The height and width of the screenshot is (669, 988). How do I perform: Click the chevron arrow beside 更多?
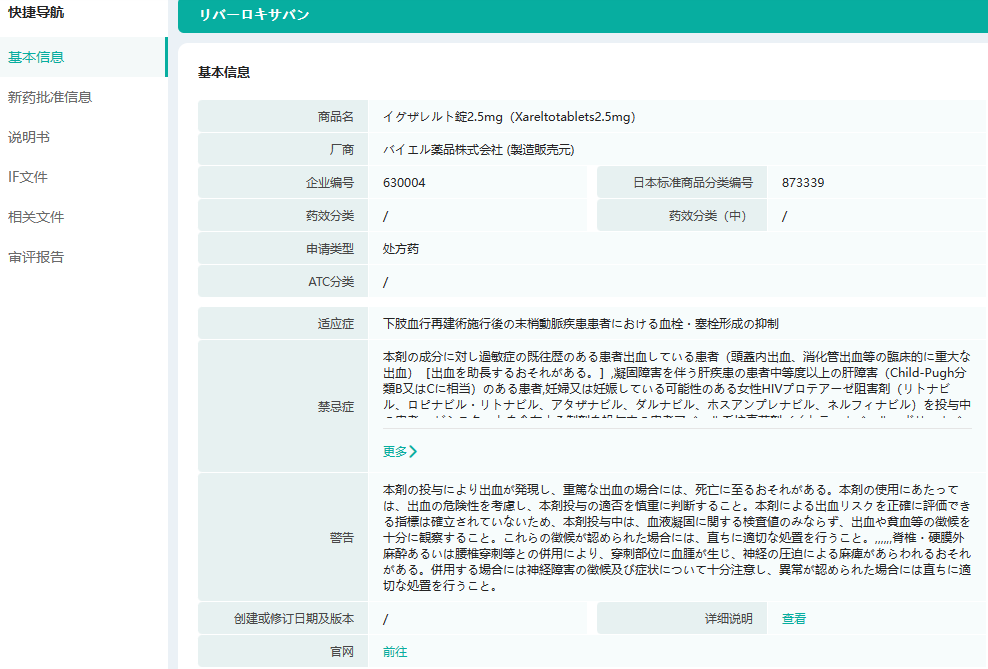tap(413, 451)
